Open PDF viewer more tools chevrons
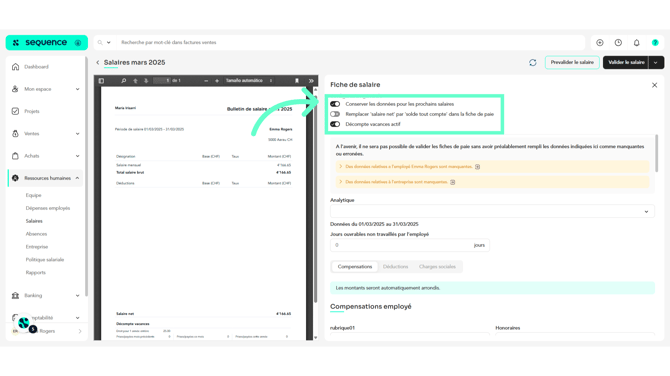This screenshot has width=670, height=376. [x=311, y=81]
